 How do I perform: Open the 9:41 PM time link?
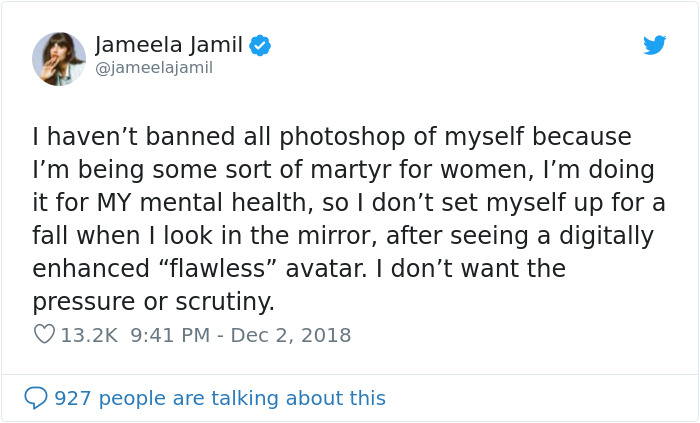169,335
